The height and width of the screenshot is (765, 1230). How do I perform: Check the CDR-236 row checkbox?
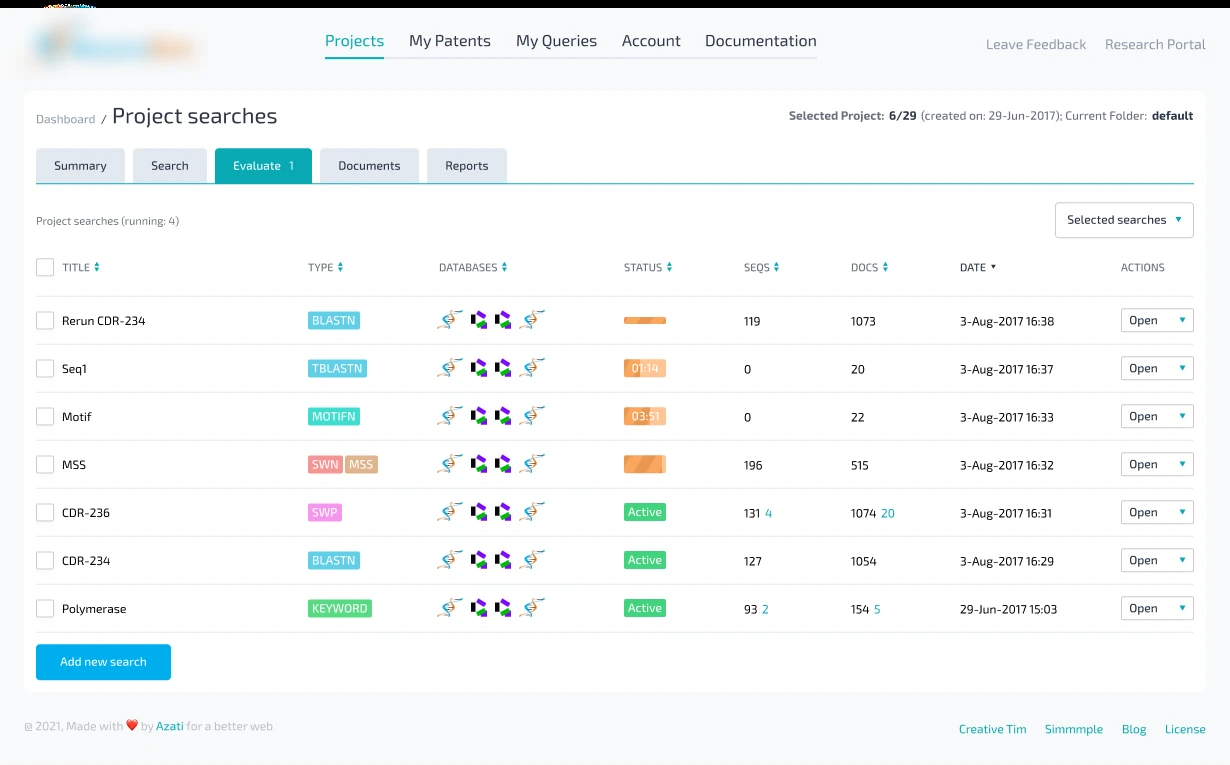tap(45, 513)
